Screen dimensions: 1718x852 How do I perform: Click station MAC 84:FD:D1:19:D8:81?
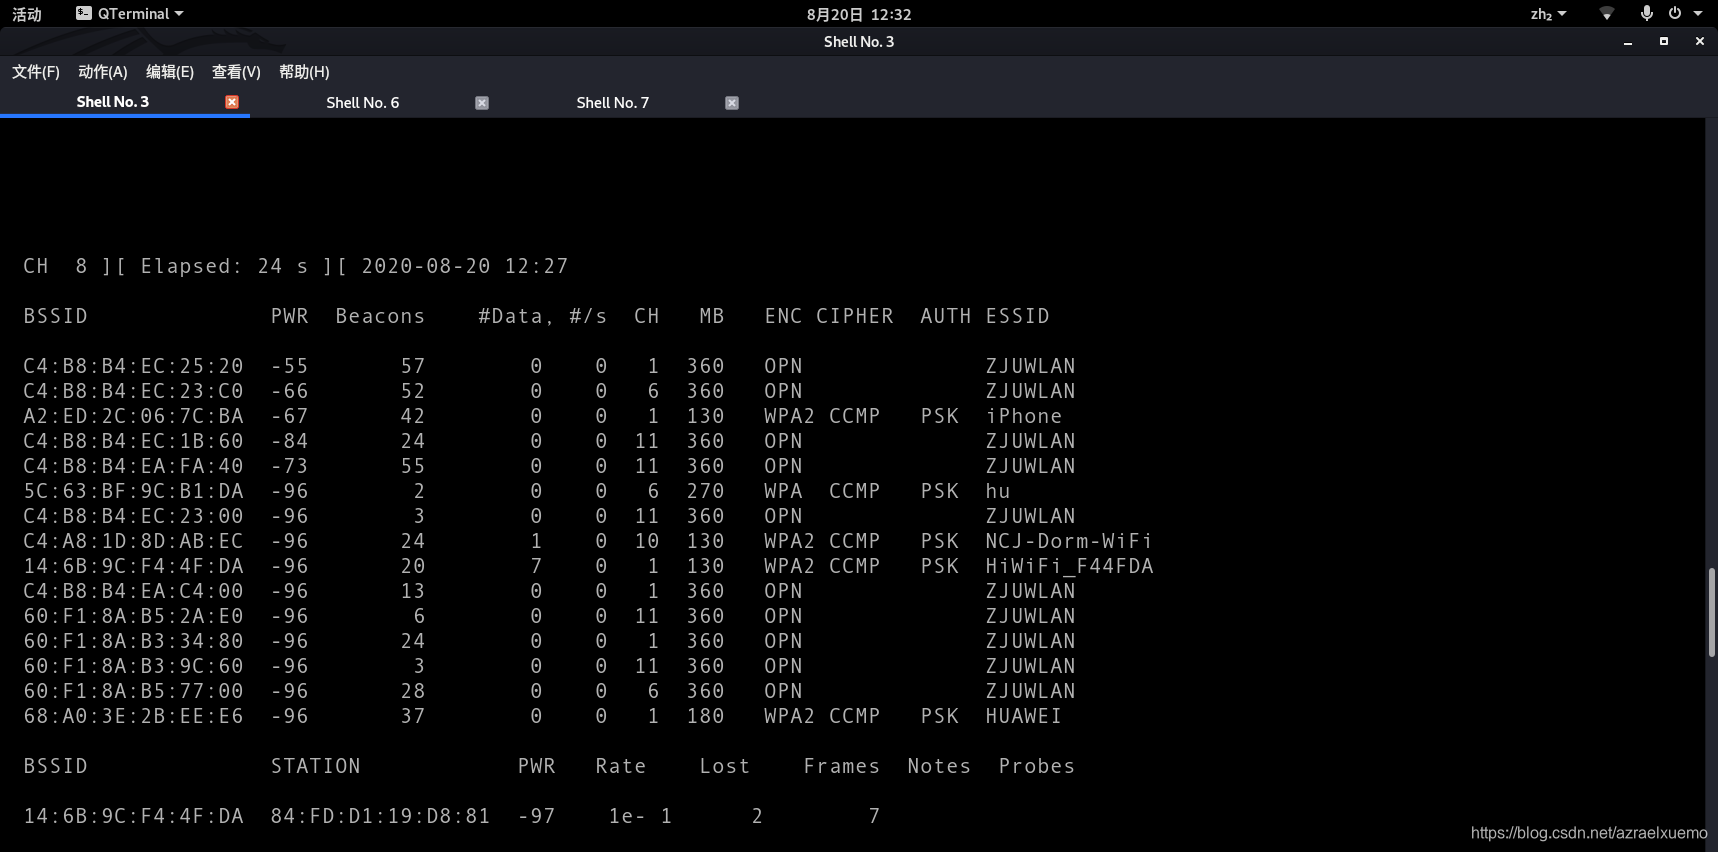[380, 816]
